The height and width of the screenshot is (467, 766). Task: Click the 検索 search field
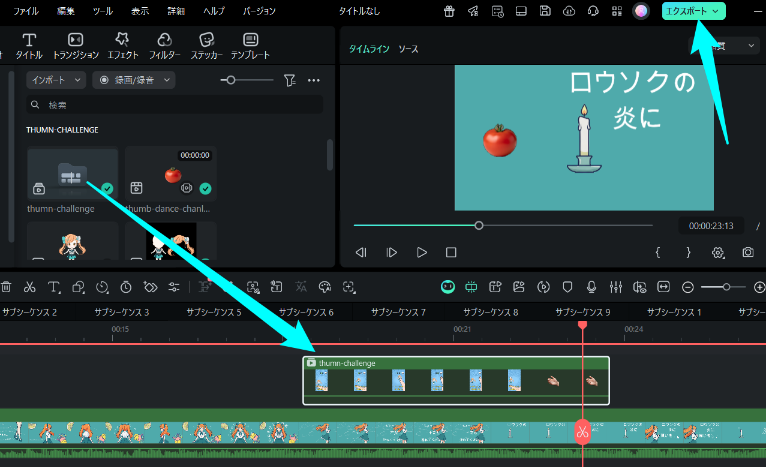(174, 105)
